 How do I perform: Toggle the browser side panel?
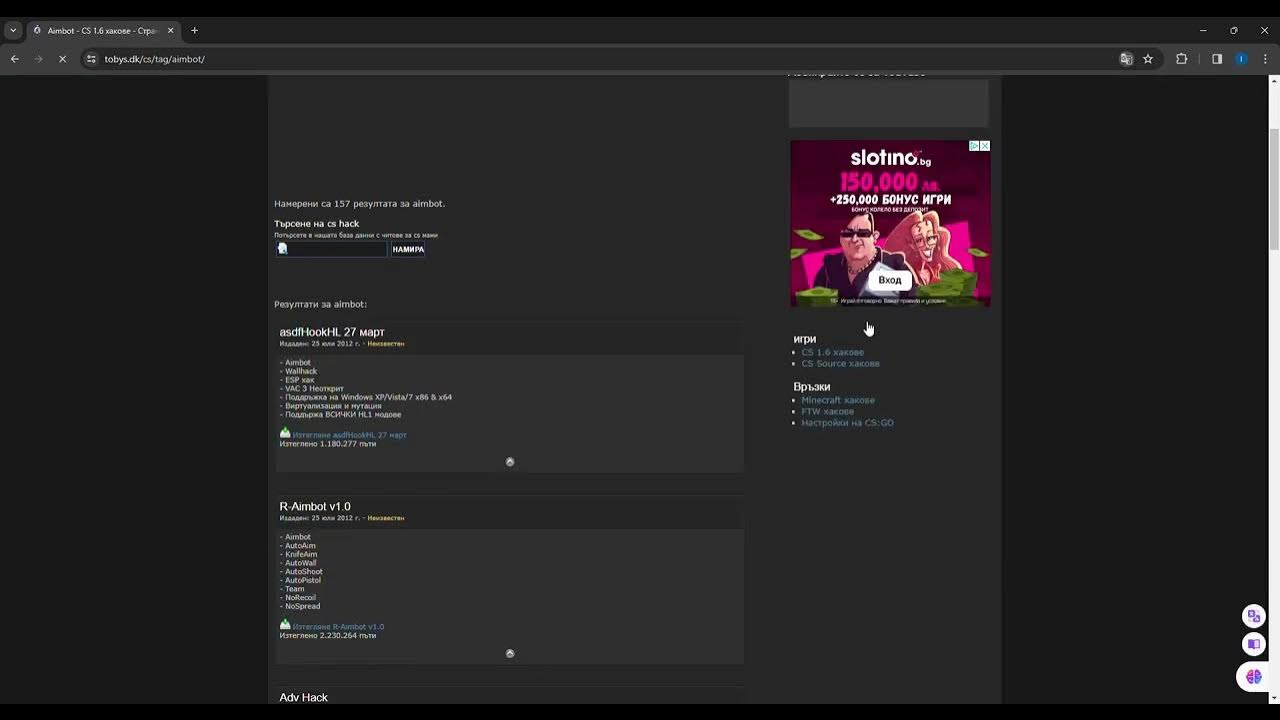click(x=1217, y=59)
